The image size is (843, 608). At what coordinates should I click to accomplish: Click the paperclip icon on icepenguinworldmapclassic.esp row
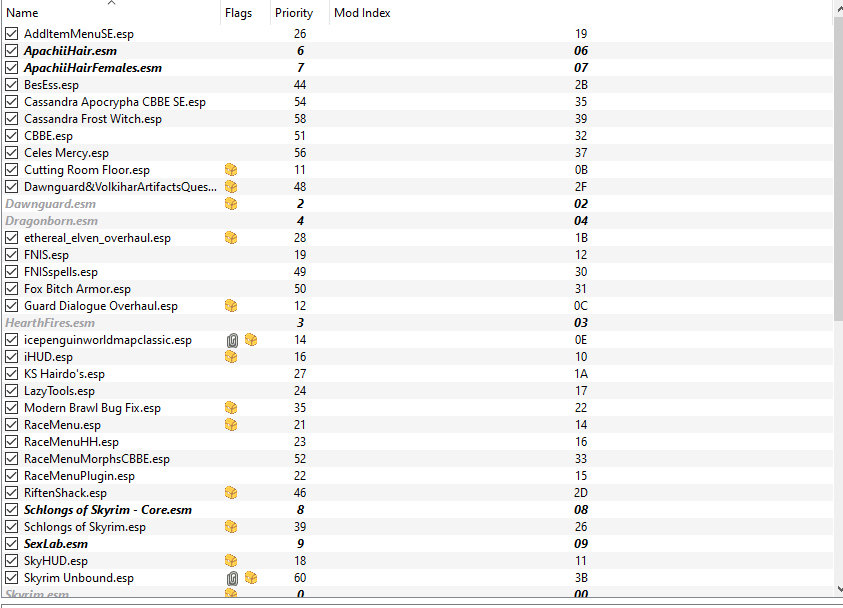coord(232,340)
